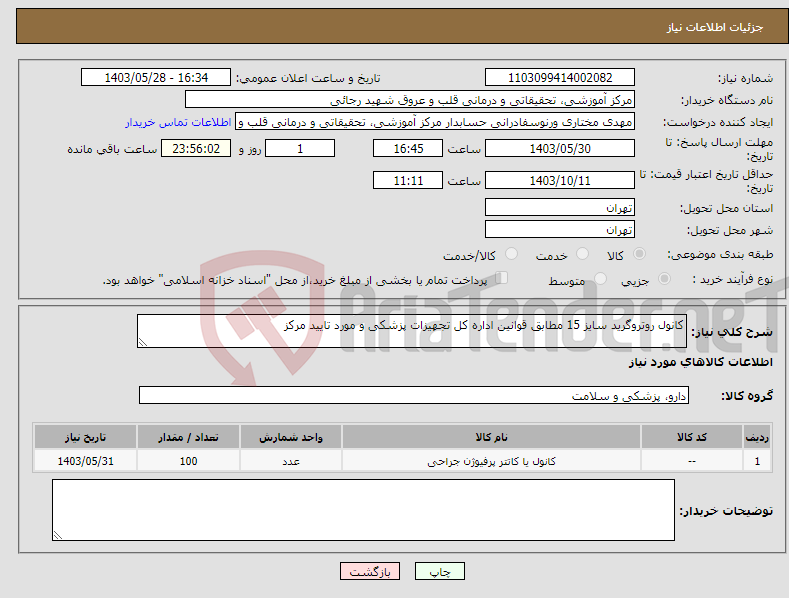The height and width of the screenshot is (598, 789).
Task: Open the اطلاعات تماس خریدار link
Action: tap(178, 122)
